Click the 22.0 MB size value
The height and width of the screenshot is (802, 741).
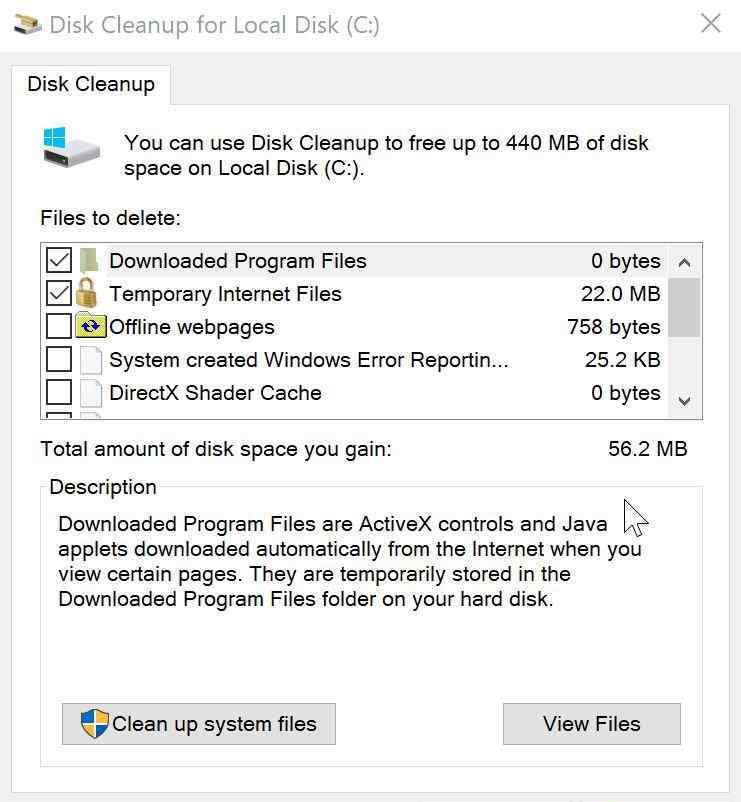[620, 294]
